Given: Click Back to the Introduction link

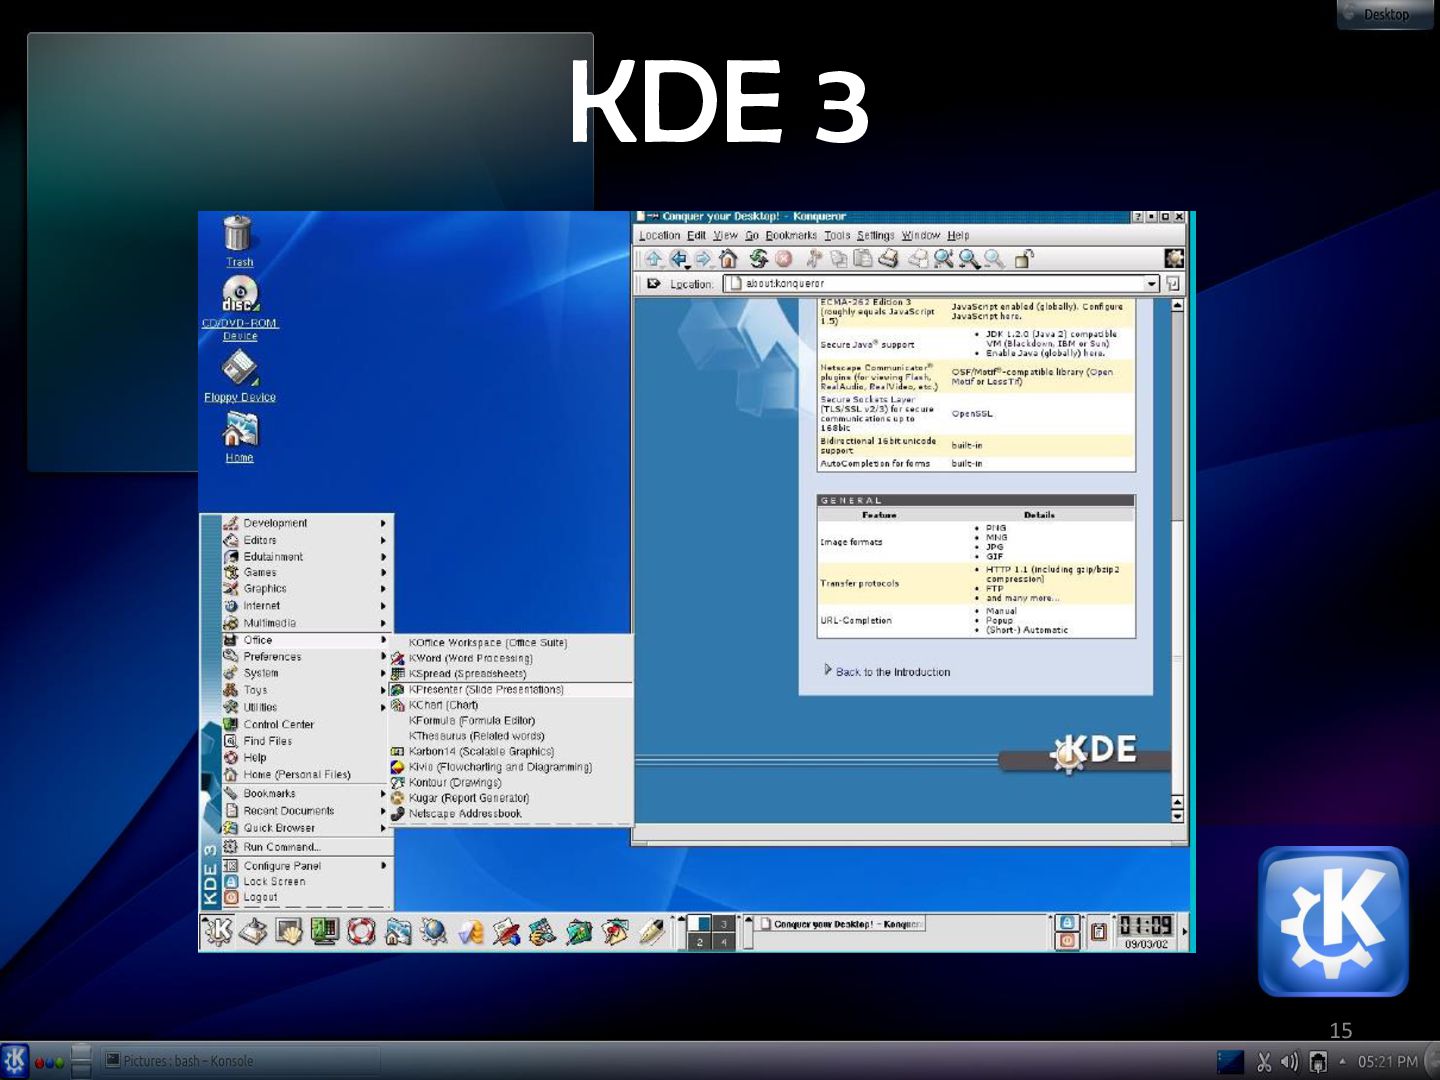Looking at the screenshot, I should coord(893,672).
